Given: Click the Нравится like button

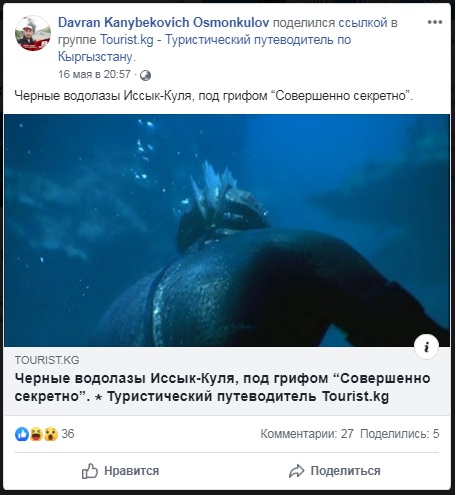Looking at the screenshot, I should click(x=120, y=471).
